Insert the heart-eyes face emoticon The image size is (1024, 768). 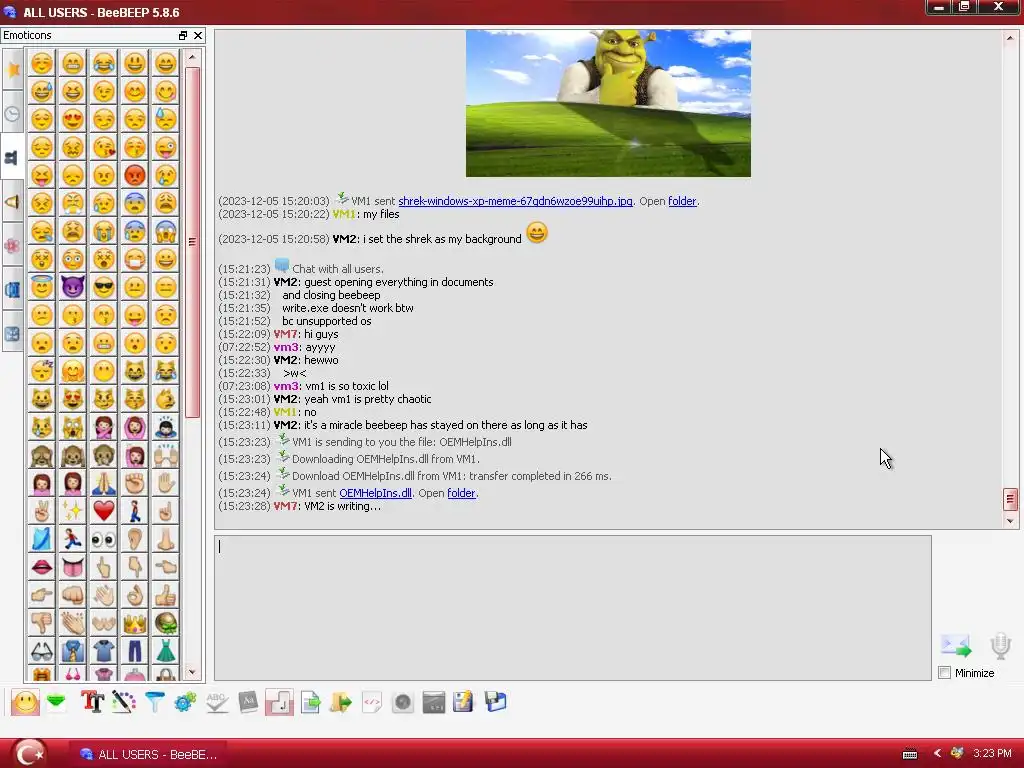(x=72, y=119)
